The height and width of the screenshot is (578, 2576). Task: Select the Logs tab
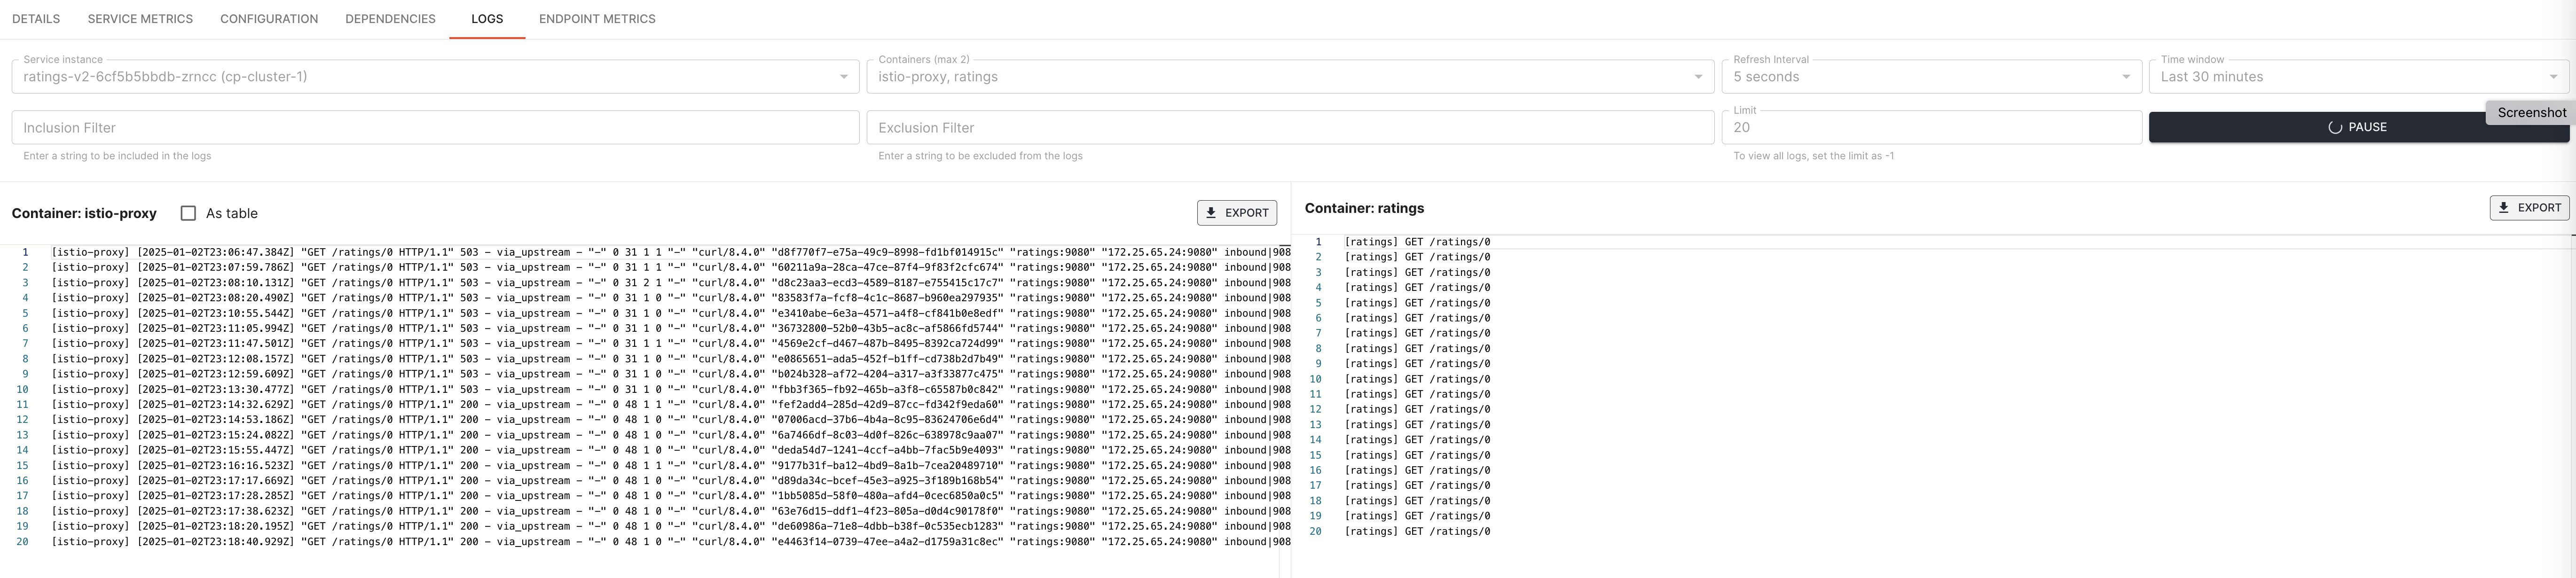487,19
